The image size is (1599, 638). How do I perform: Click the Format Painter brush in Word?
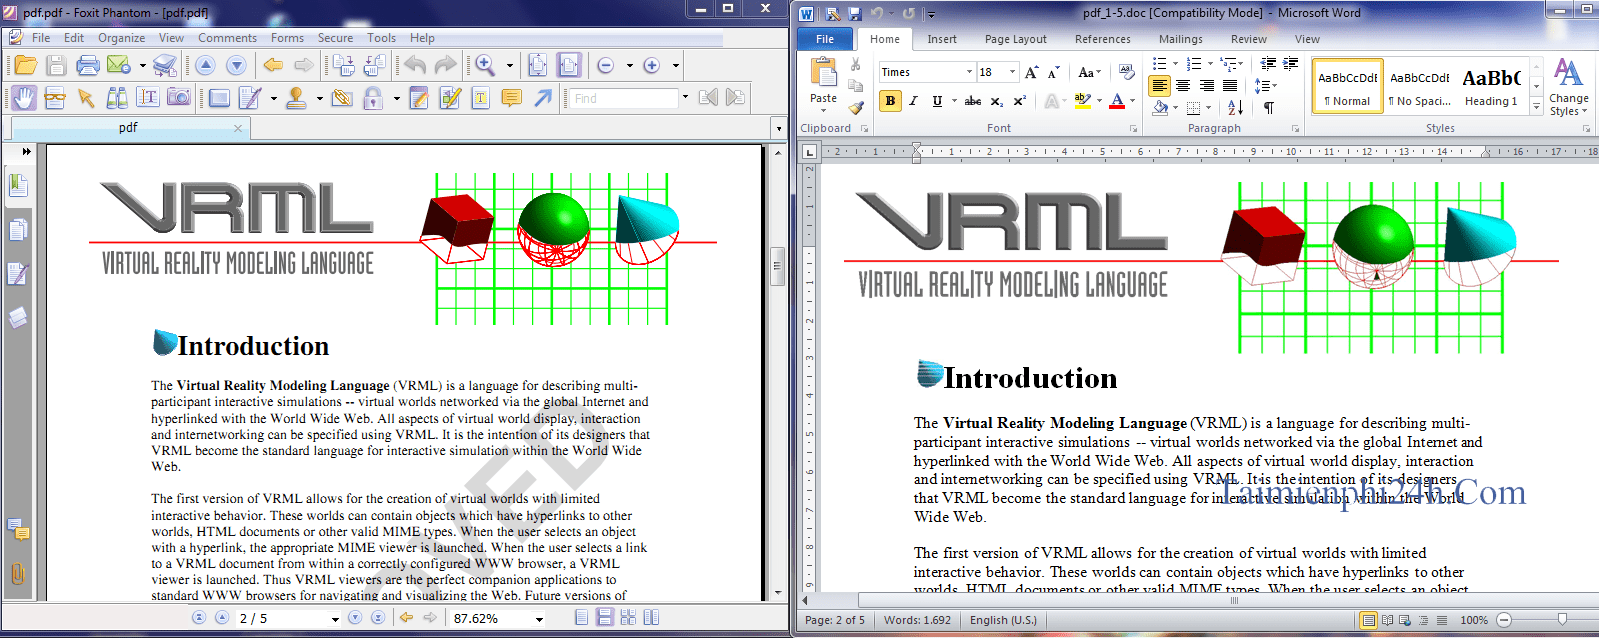[x=856, y=106]
